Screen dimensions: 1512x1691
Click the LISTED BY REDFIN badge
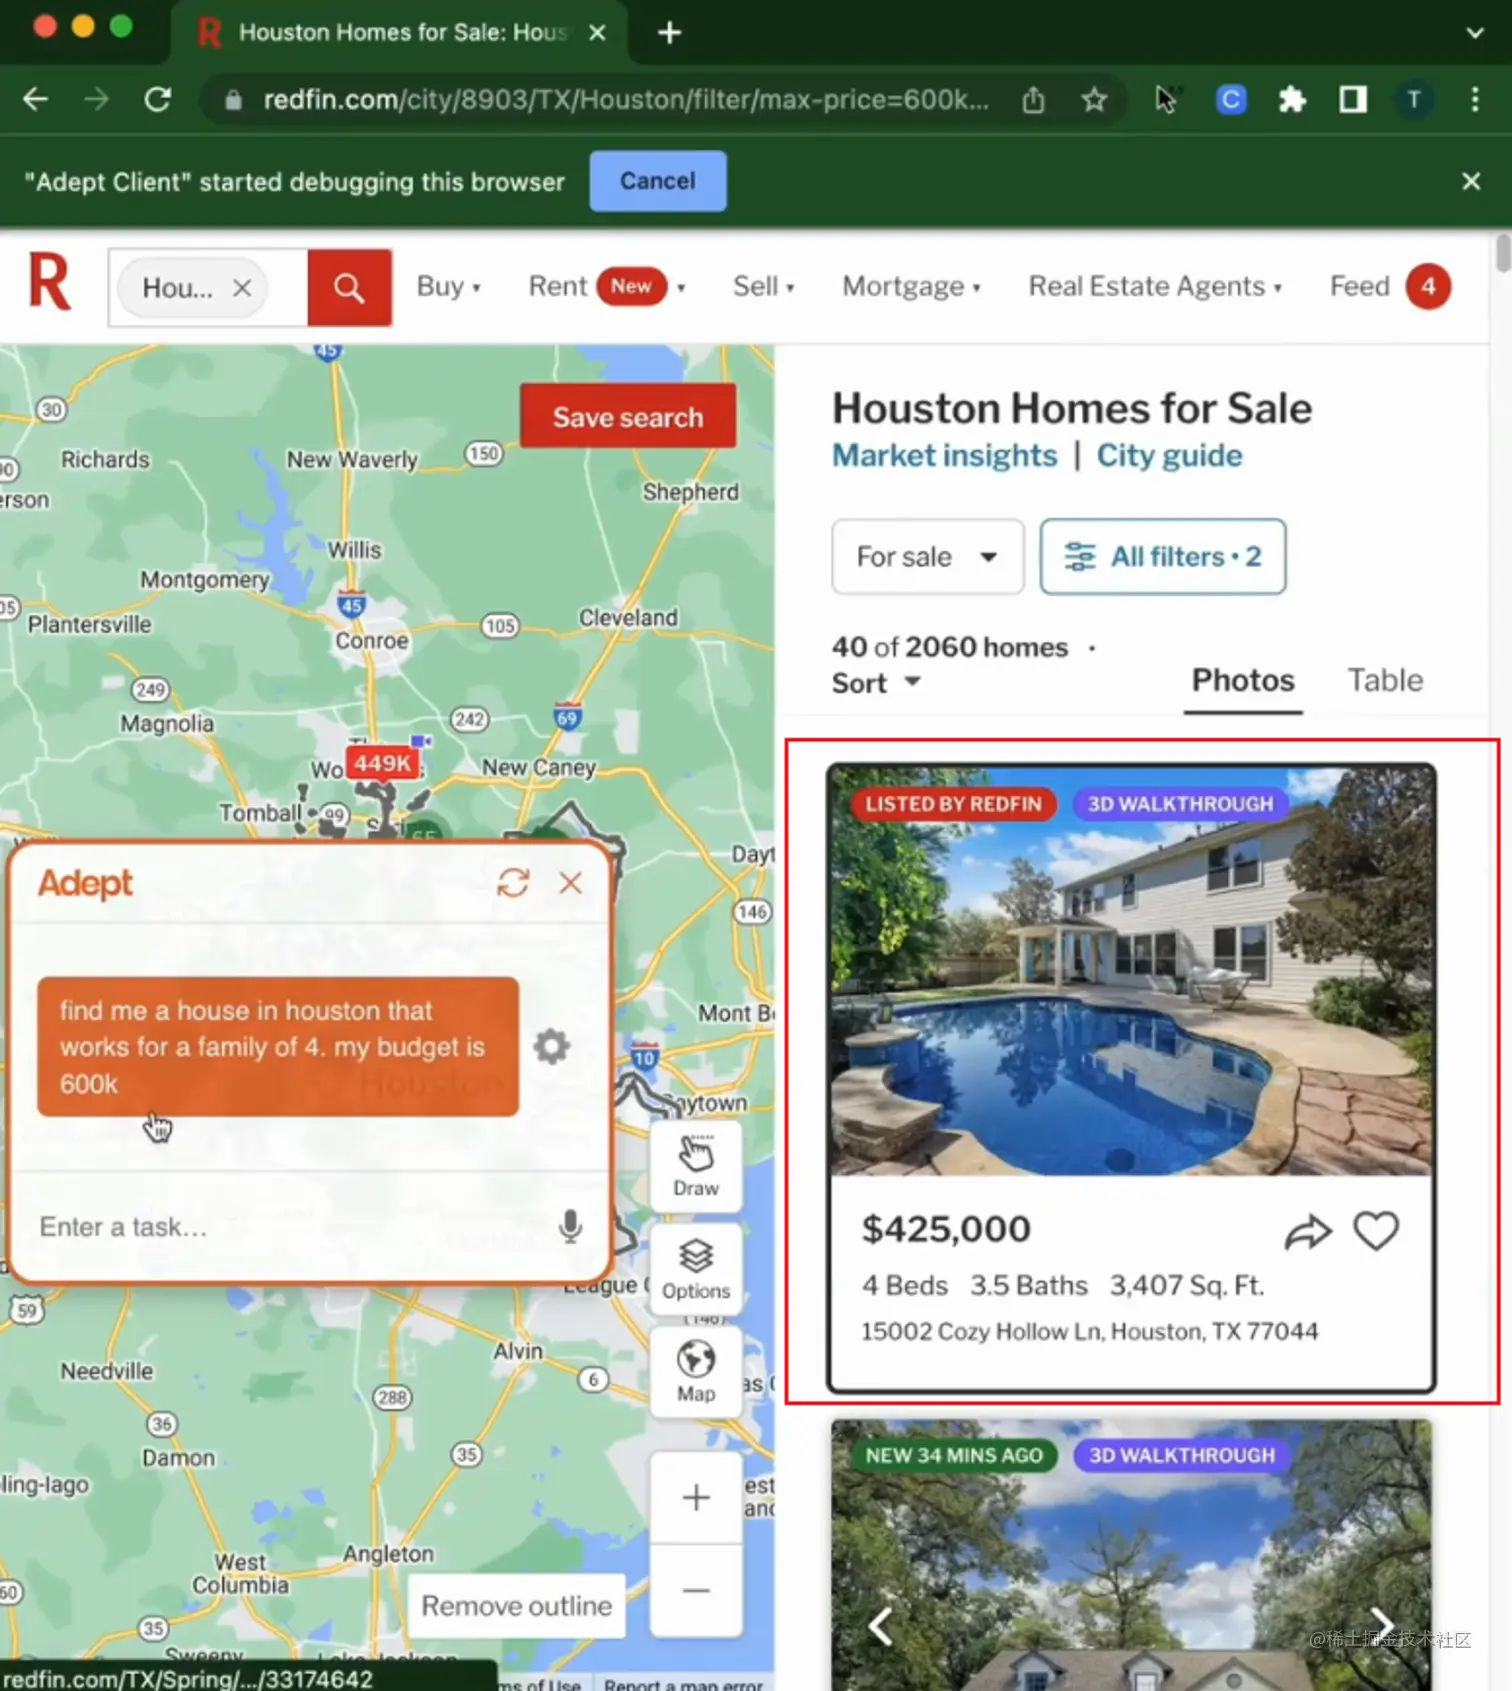tap(953, 804)
